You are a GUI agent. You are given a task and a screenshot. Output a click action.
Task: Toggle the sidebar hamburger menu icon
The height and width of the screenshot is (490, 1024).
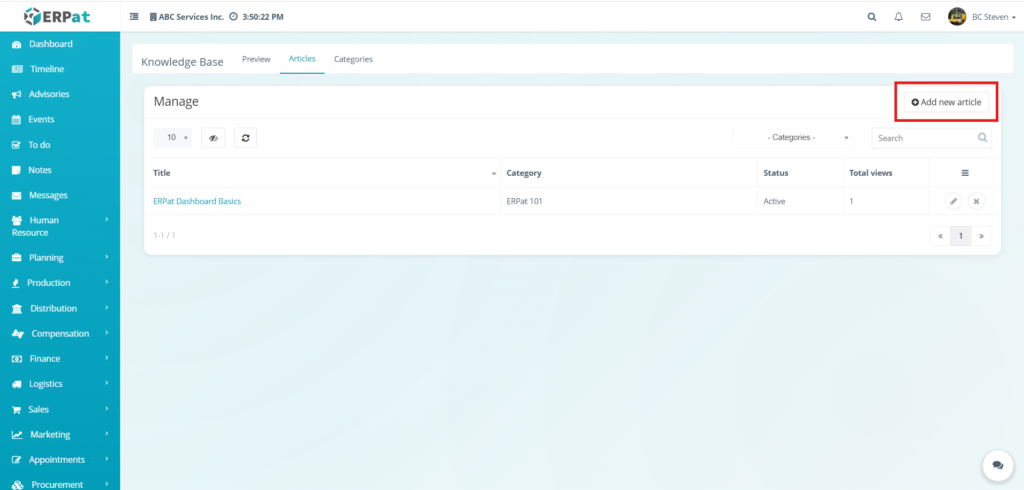click(134, 17)
